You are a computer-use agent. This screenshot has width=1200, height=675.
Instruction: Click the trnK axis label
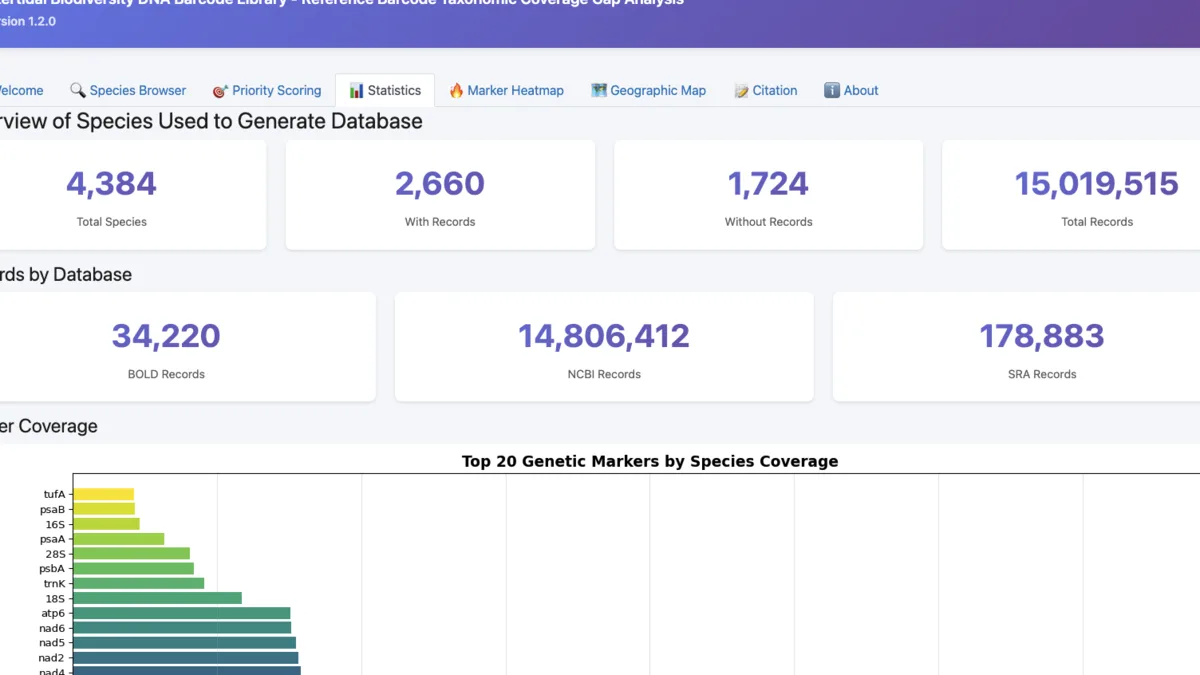click(54, 583)
